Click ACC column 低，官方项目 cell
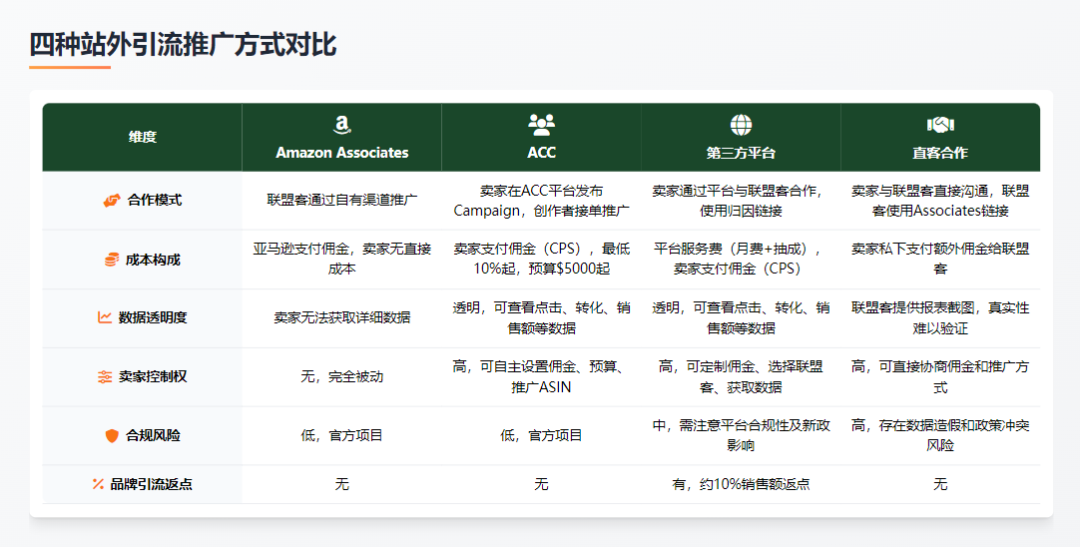1080x547 pixels. pos(541,435)
